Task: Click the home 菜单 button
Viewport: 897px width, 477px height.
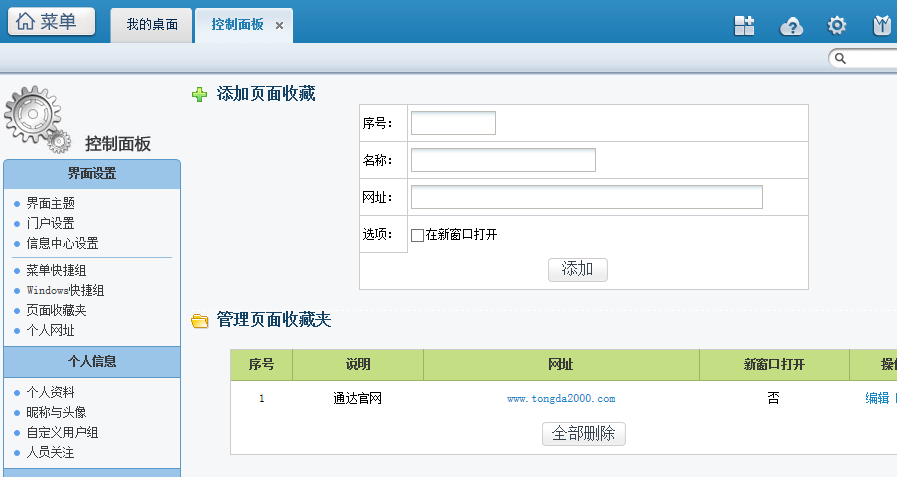Action: tap(51, 22)
